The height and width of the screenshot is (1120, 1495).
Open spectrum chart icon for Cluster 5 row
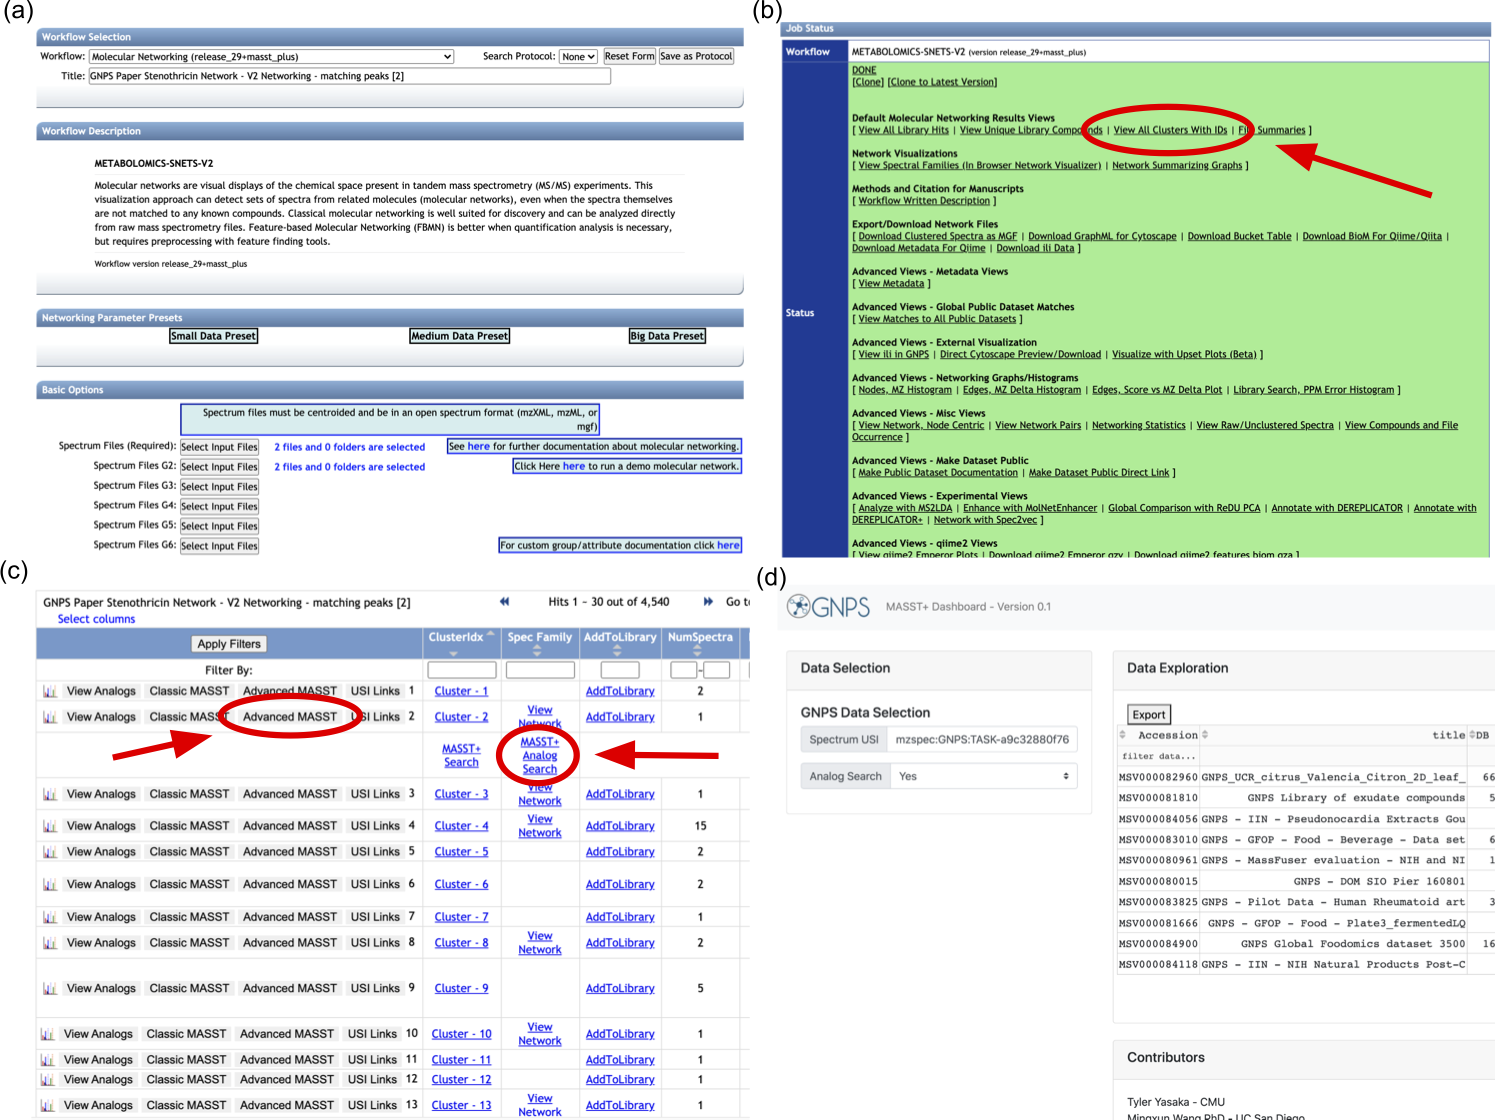49,852
